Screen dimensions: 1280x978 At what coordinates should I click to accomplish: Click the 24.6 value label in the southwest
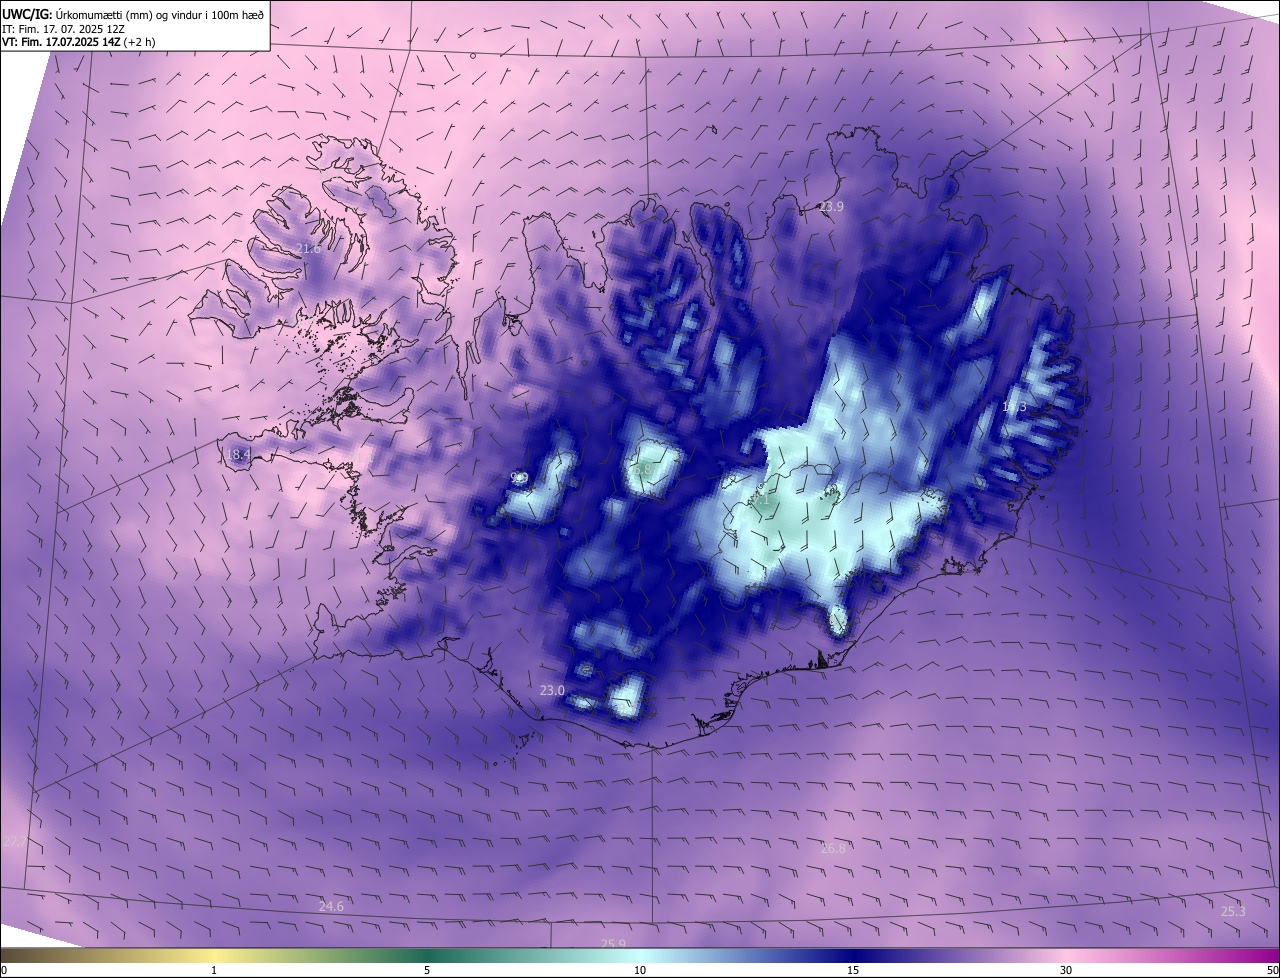click(331, 906)
